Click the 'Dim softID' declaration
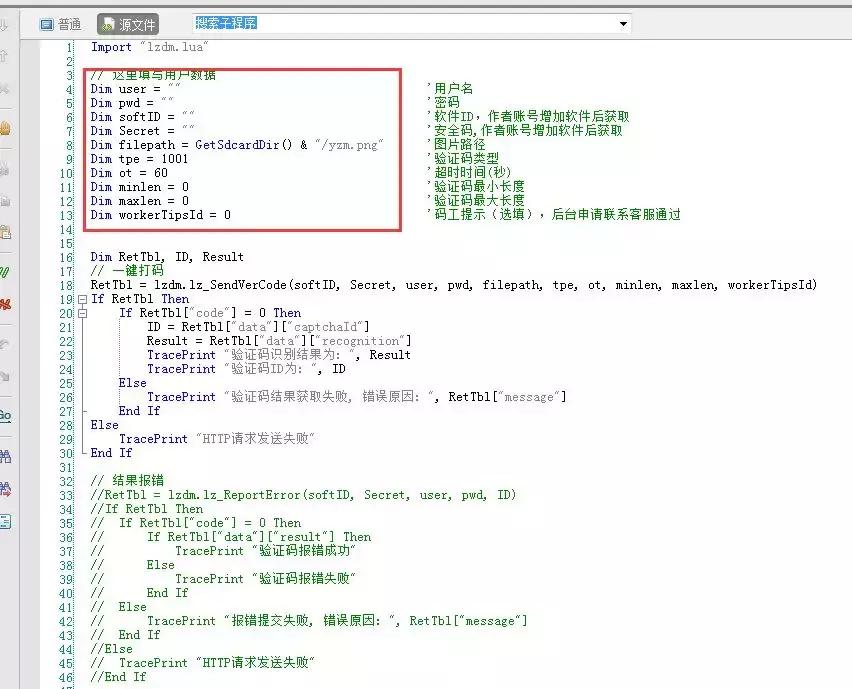852x689 pixels. [x=142, y=117]
